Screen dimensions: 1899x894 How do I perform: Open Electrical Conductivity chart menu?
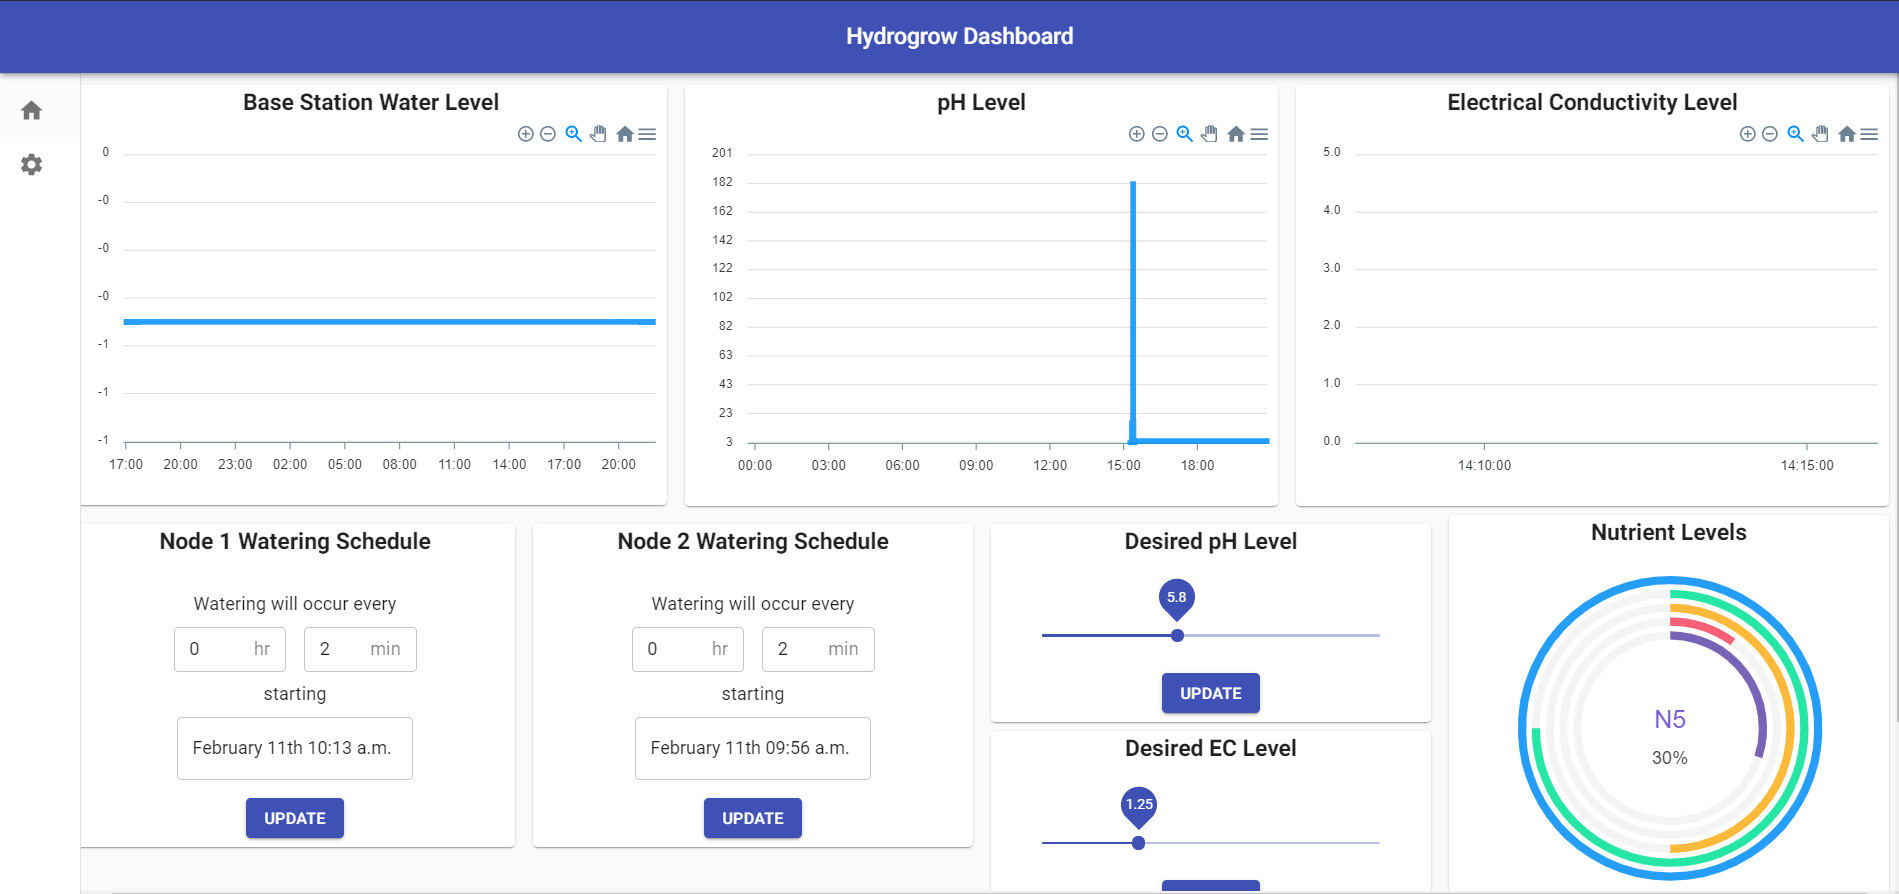pyautogui.click(x=1870, y=134)
